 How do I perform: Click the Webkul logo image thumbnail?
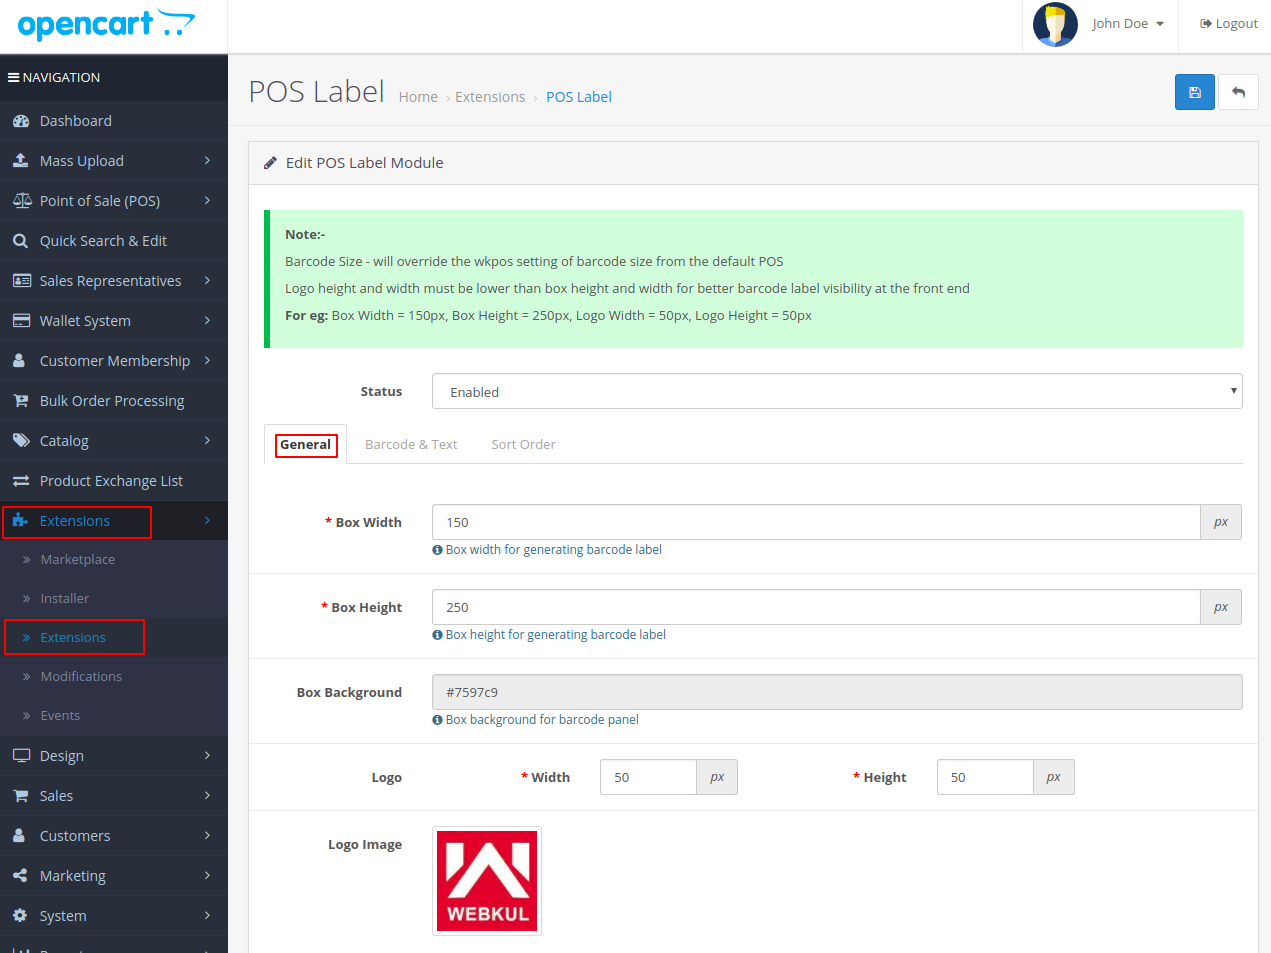(x=487, y=881)
